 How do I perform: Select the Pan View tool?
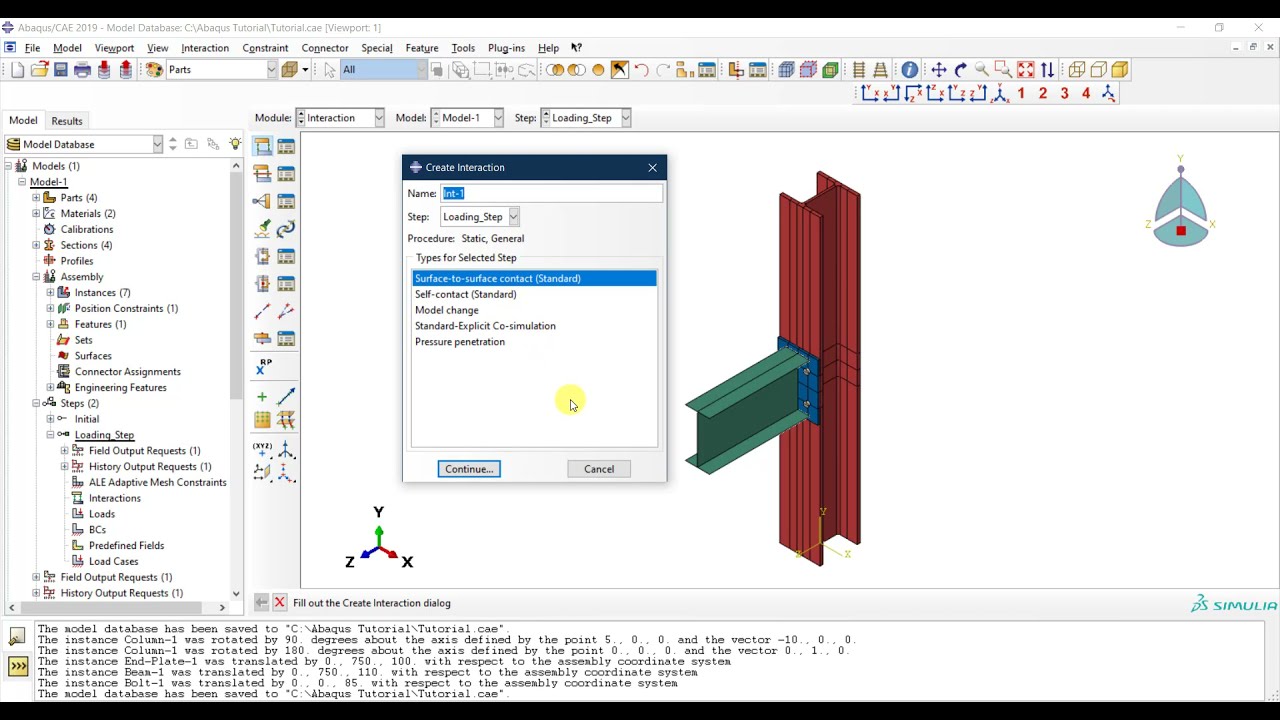pos(938,70)
